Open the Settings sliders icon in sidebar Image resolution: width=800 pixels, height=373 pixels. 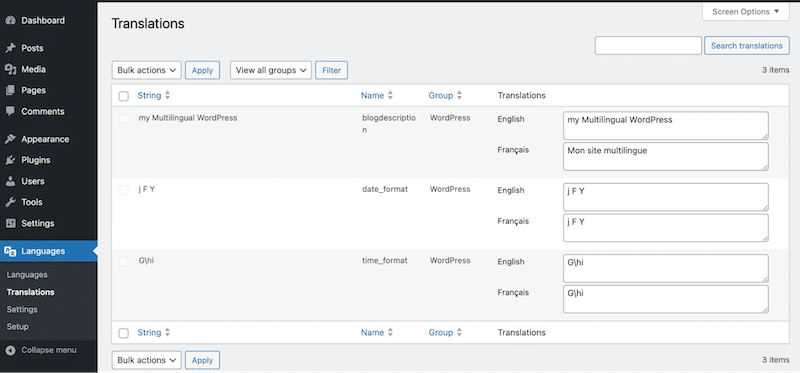pyautogui.click(x=10, y=223)
